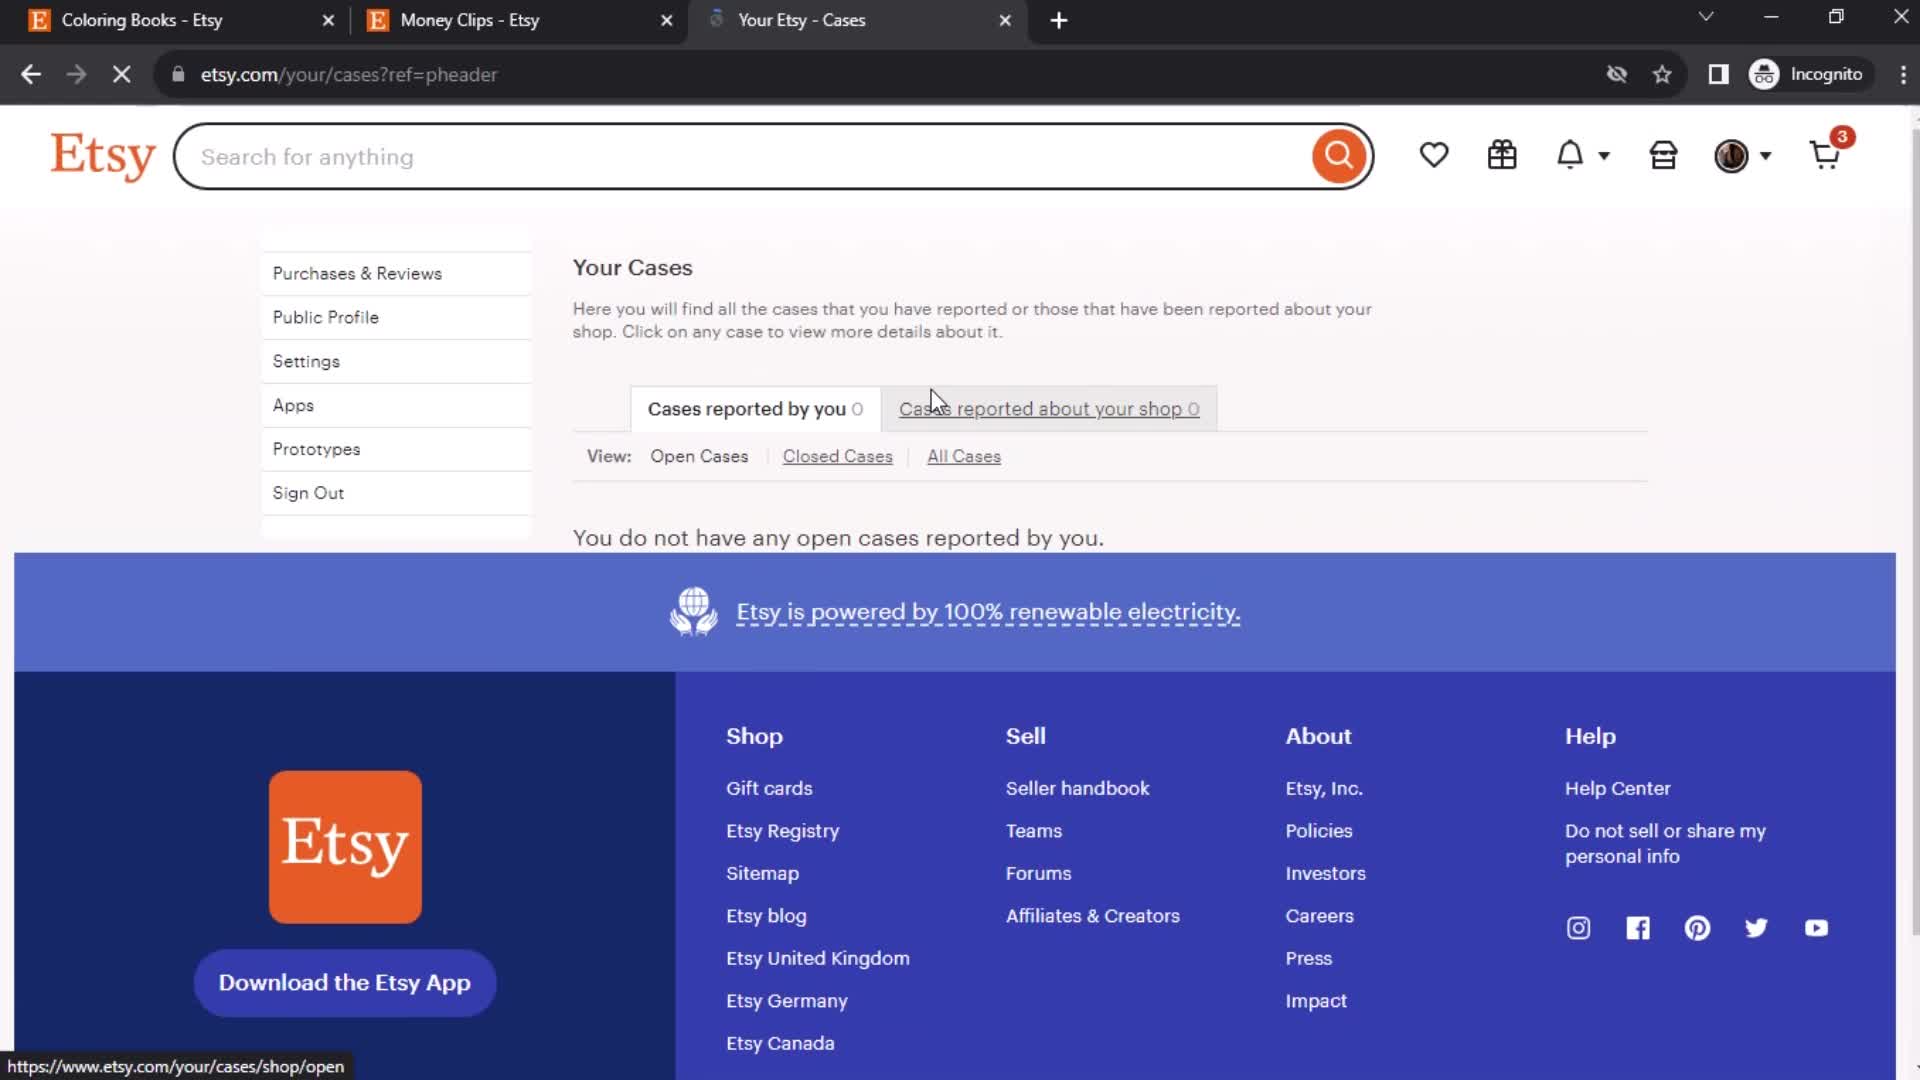Click the address bar URL
The image size is (1920, 1080).
pyautogui.click(x=348, y=74)
